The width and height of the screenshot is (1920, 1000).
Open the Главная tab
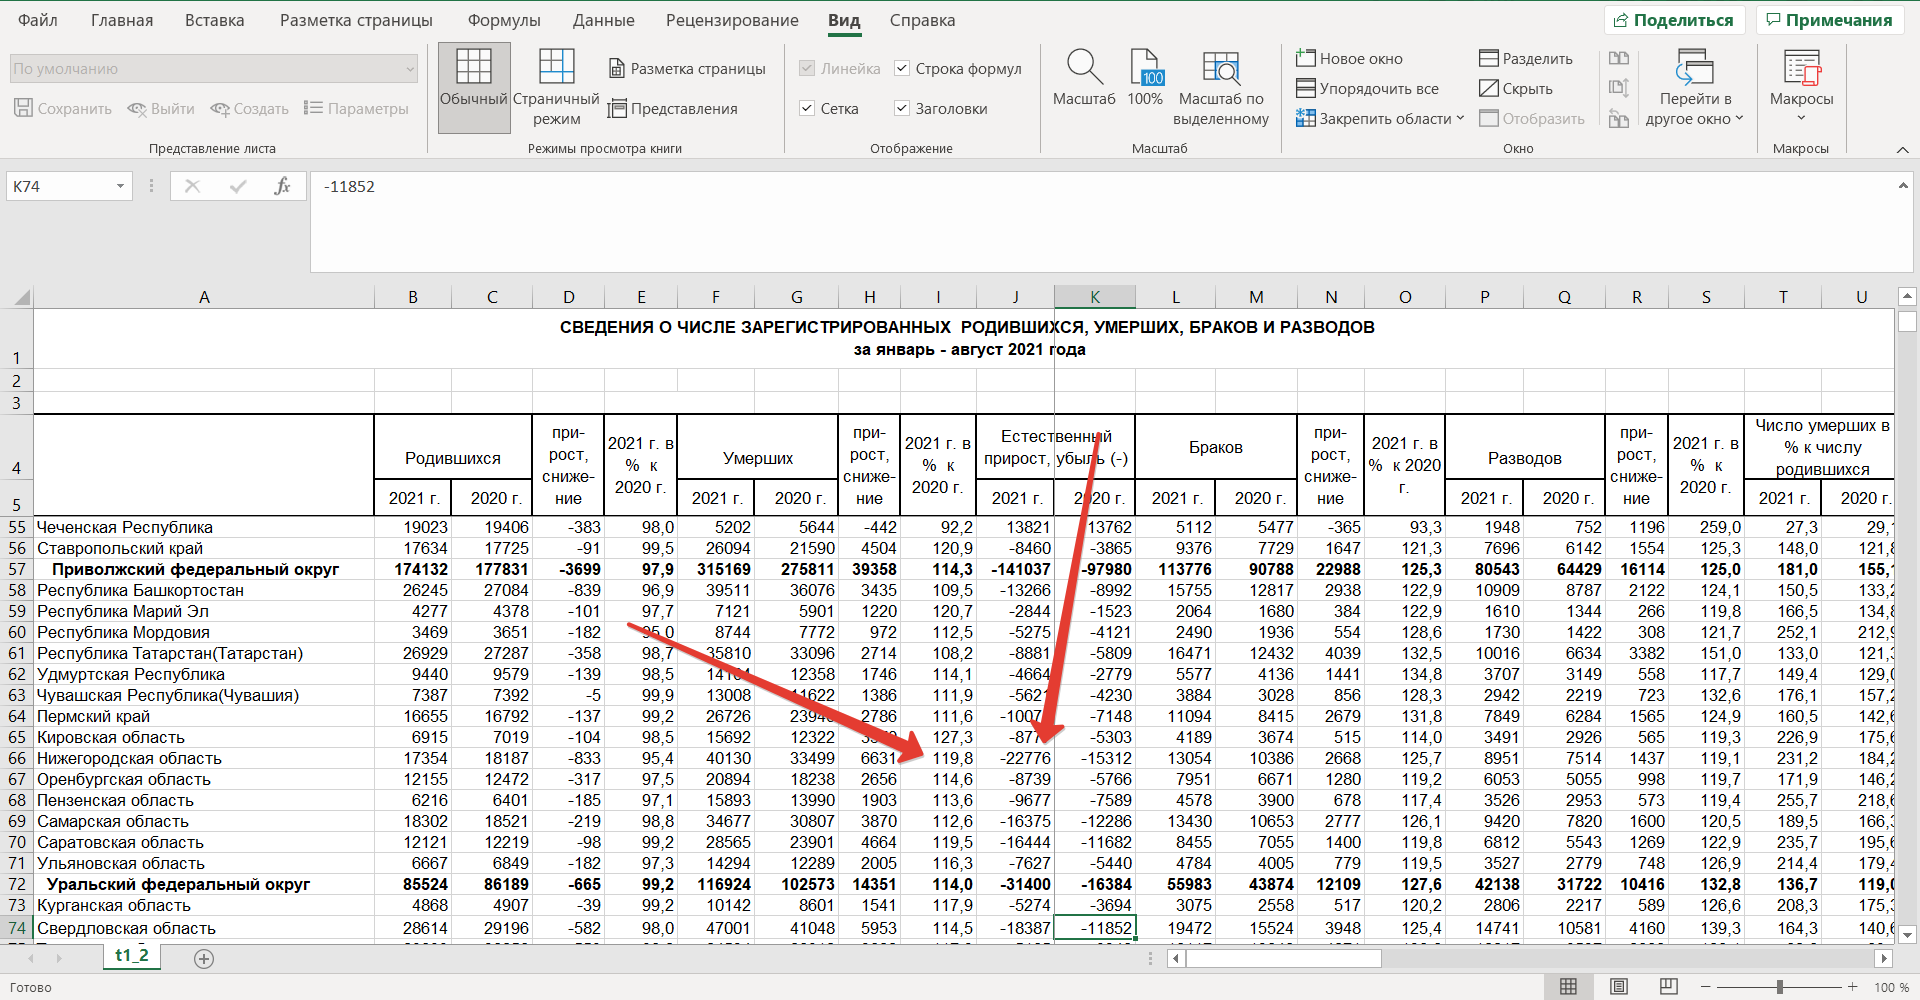[x=122, y=20]
